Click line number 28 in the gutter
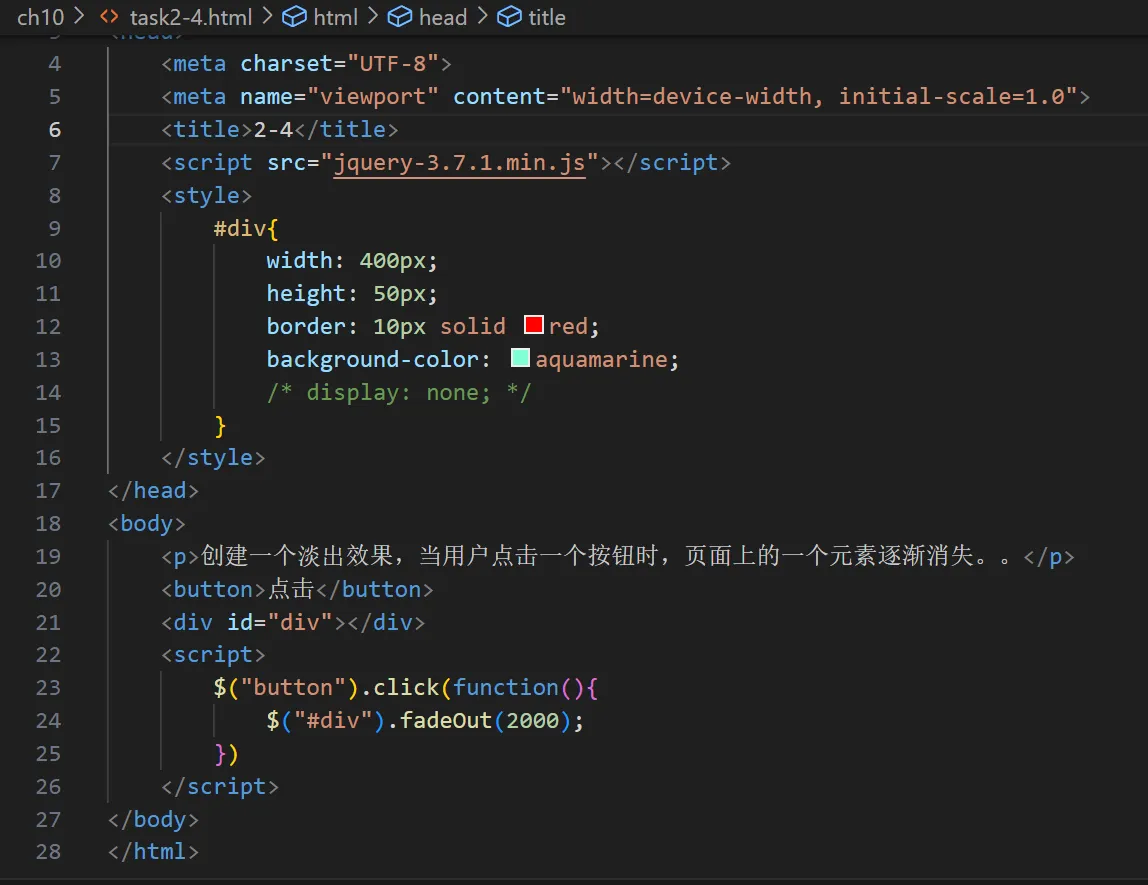1148x885 pixels. coord(48,851)
